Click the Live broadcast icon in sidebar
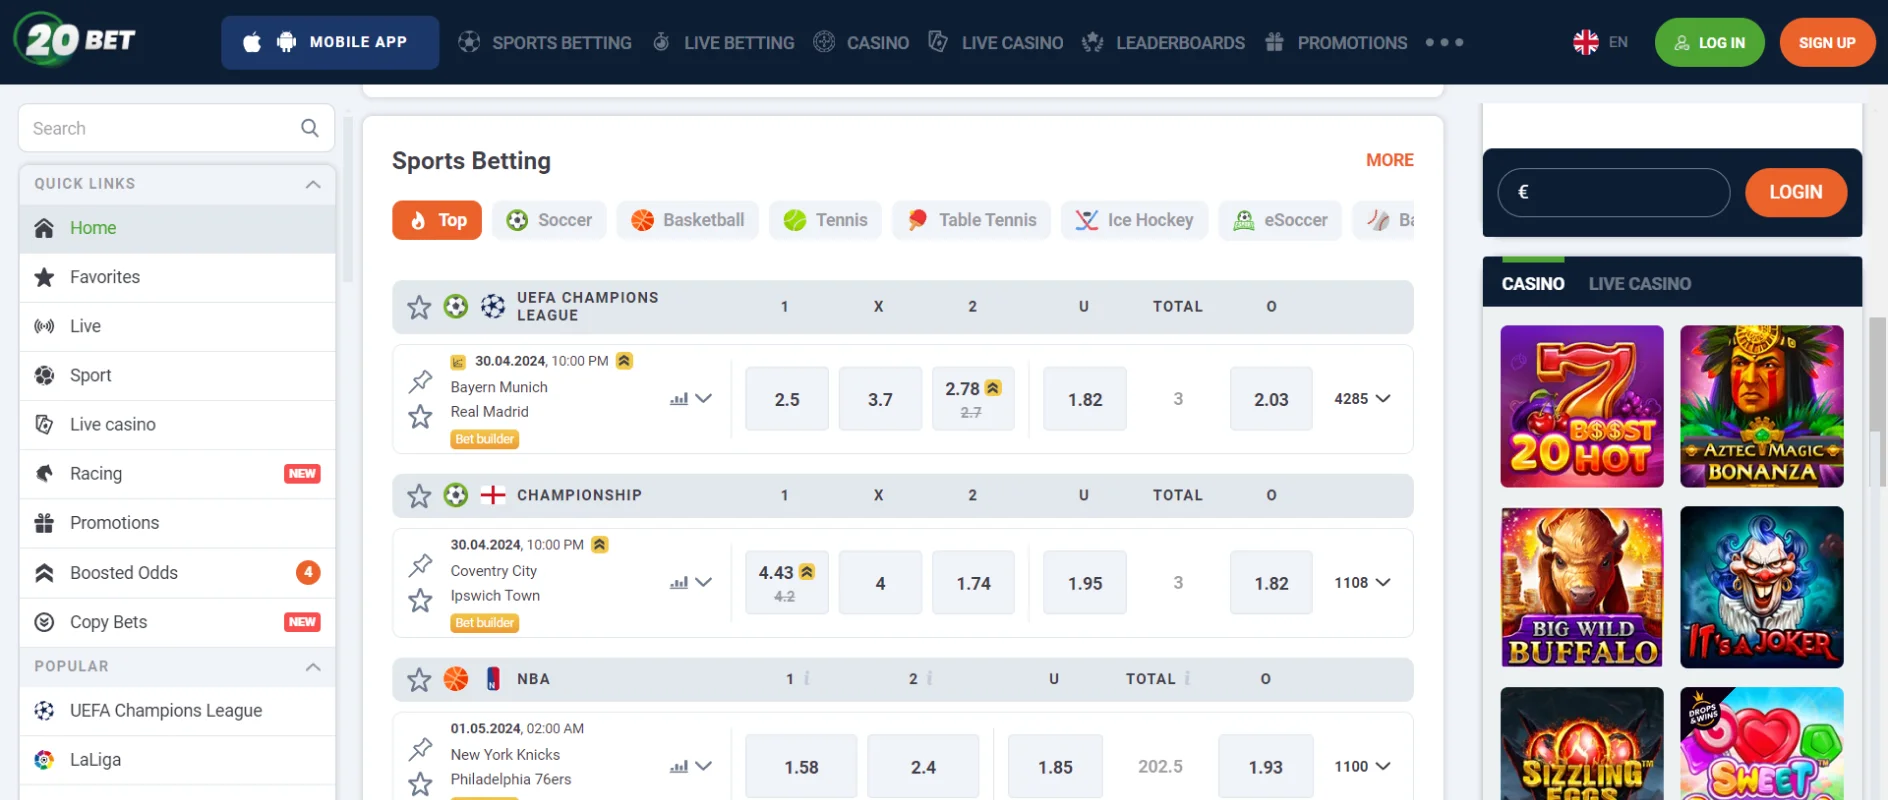This screenshot has width=1888, height=800. [x=44, y=326]
